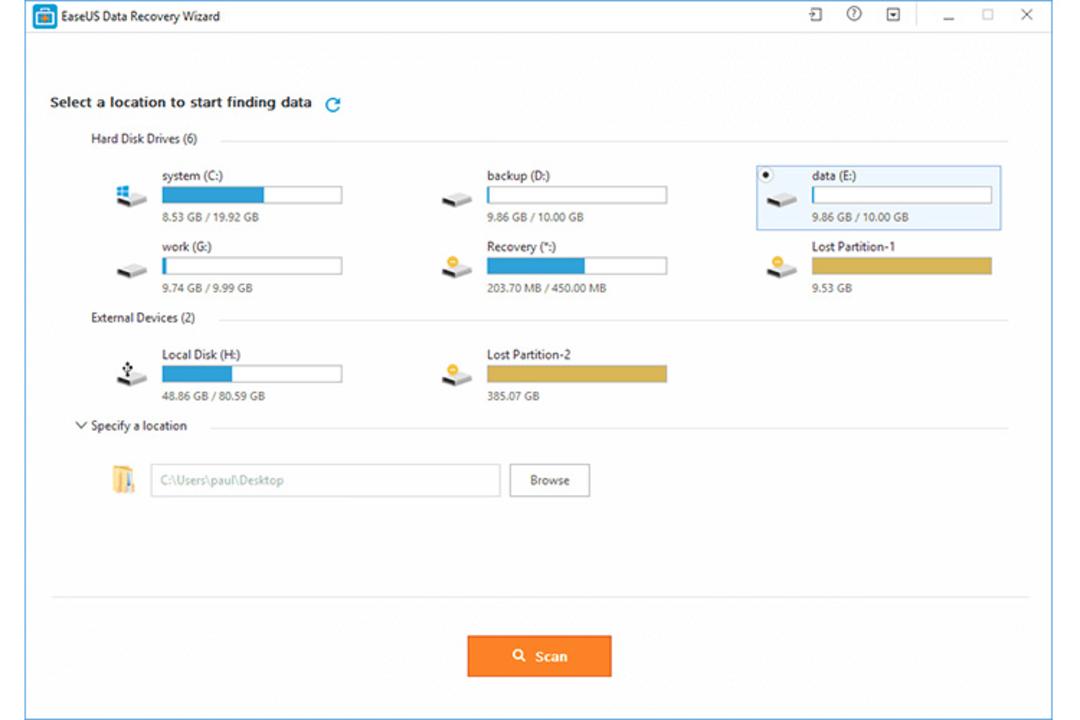Click the Lost Partition-1 drive icon
The height and width of the screenshot is (720, 1080).
coord(781,267)
